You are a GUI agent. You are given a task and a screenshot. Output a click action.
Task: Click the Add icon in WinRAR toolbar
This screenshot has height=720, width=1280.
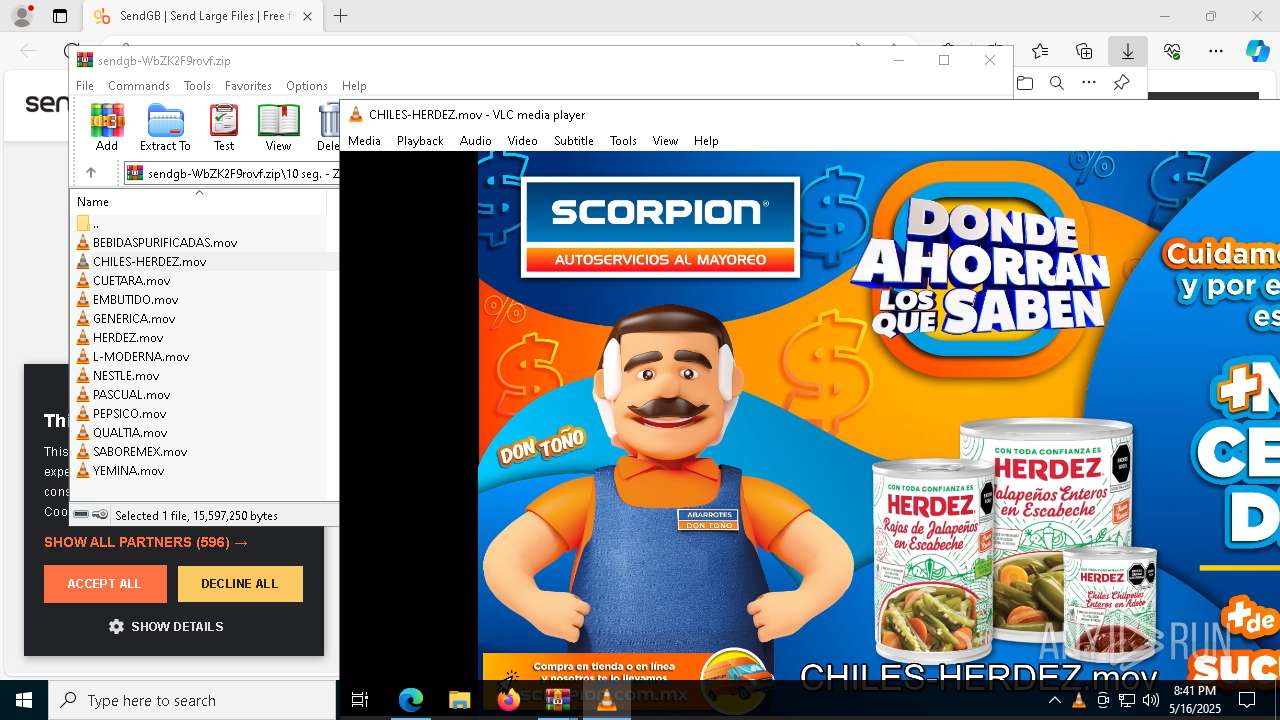107,127
